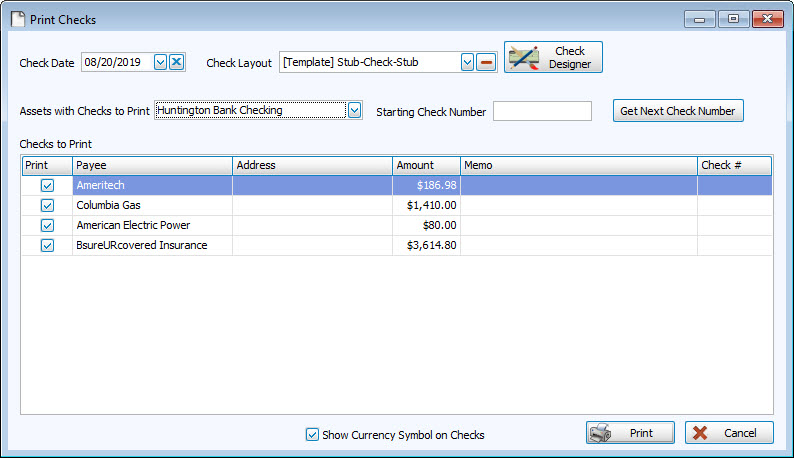Click Get Next Check Number button
This screenshot has height=458, width=794.
[678, 111]
